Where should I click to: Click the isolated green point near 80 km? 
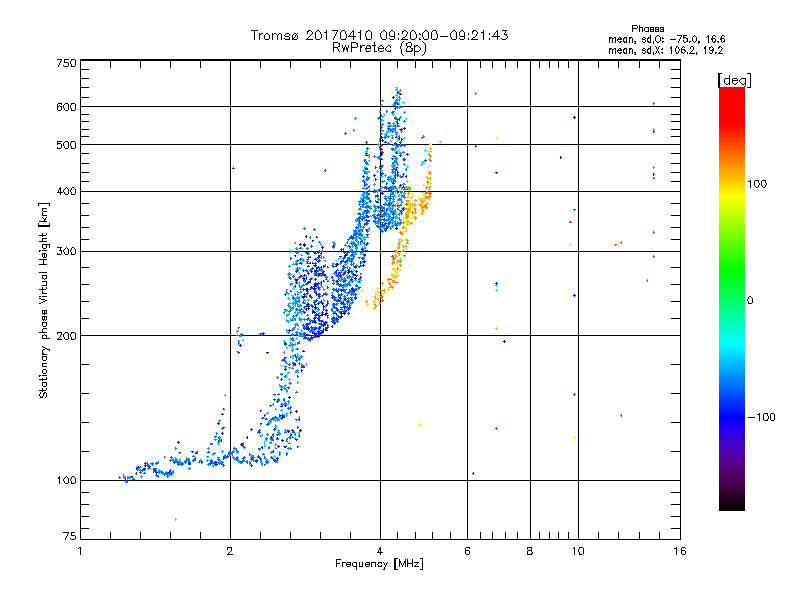pyautogui.click(x=176, y=519)
